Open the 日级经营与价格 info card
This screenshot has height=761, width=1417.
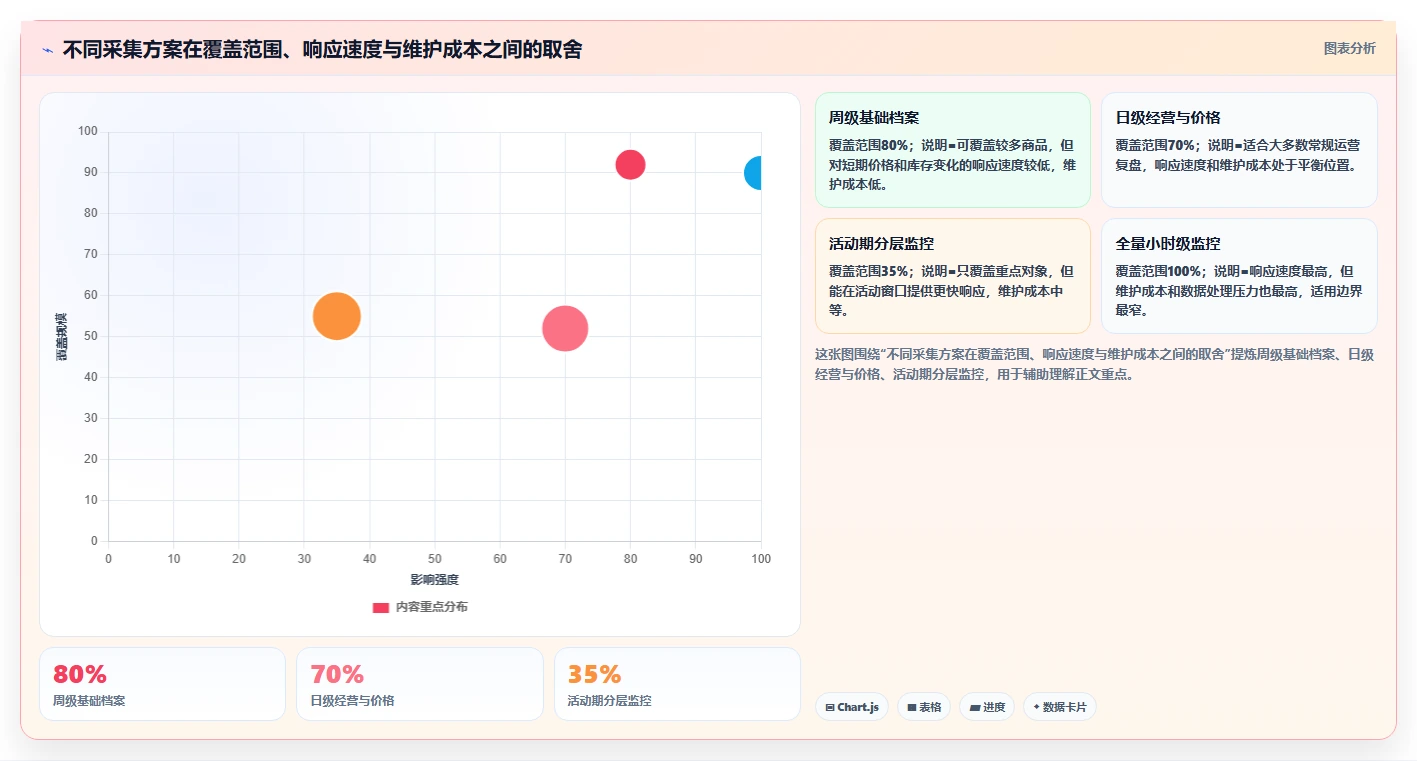coord(1239,150)
